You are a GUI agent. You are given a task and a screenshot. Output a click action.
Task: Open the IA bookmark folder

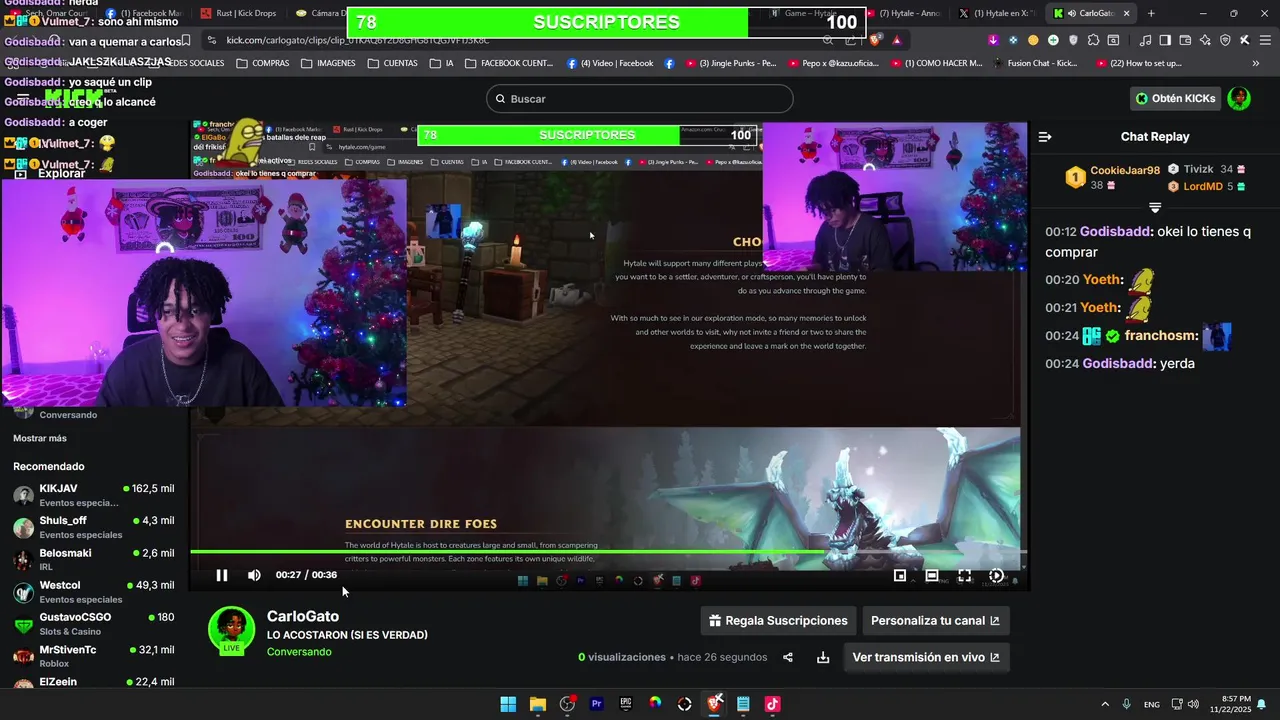[442, 63]
